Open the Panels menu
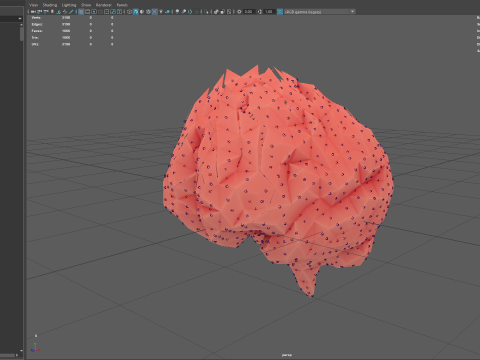 click(122, 5)
